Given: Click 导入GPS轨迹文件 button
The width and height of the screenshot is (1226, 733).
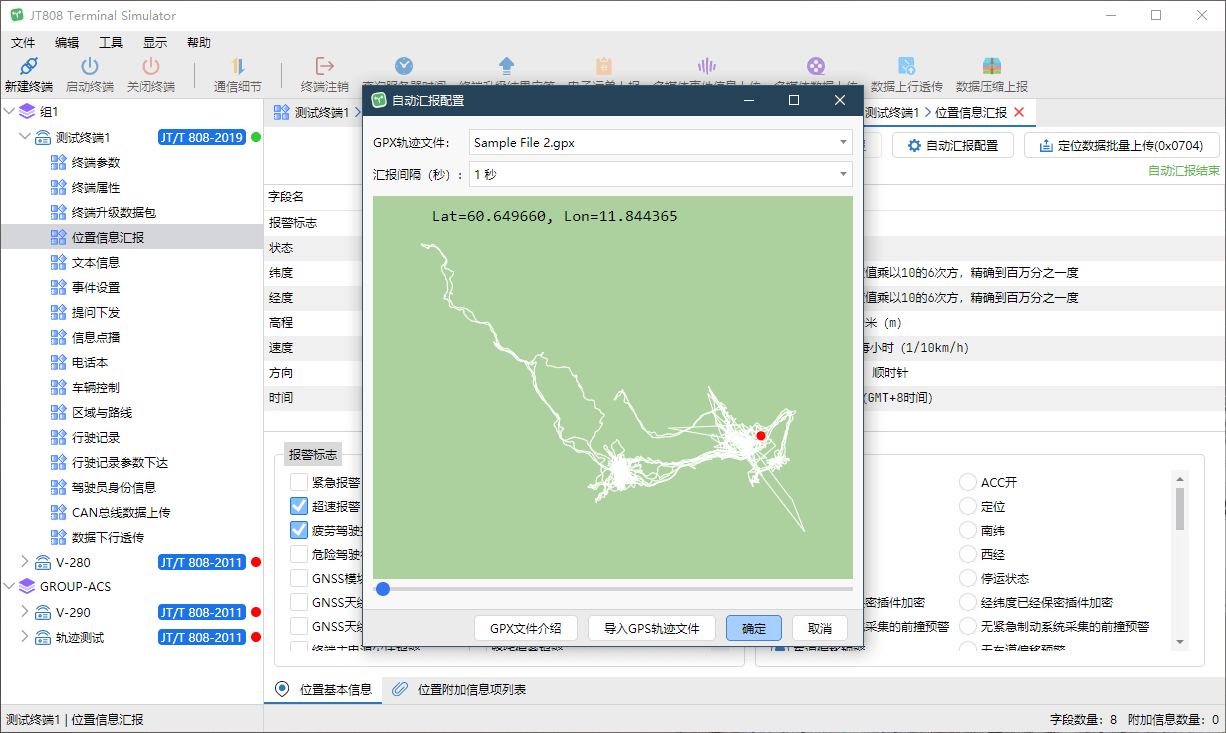Looking at the screenshot, I should tap(651, 628).
